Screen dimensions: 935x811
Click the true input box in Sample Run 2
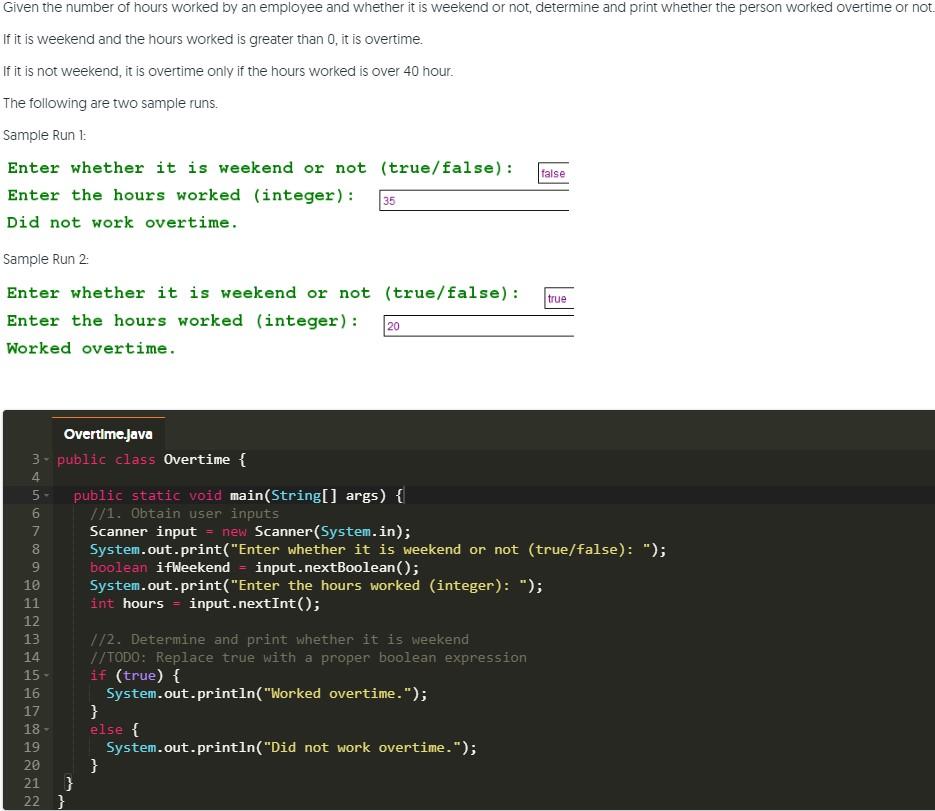click(558, 298)
